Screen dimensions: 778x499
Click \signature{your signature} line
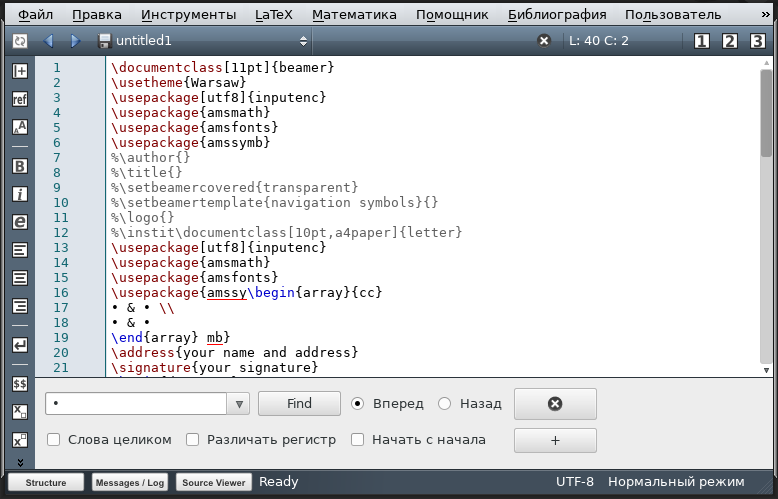(215, 368)
